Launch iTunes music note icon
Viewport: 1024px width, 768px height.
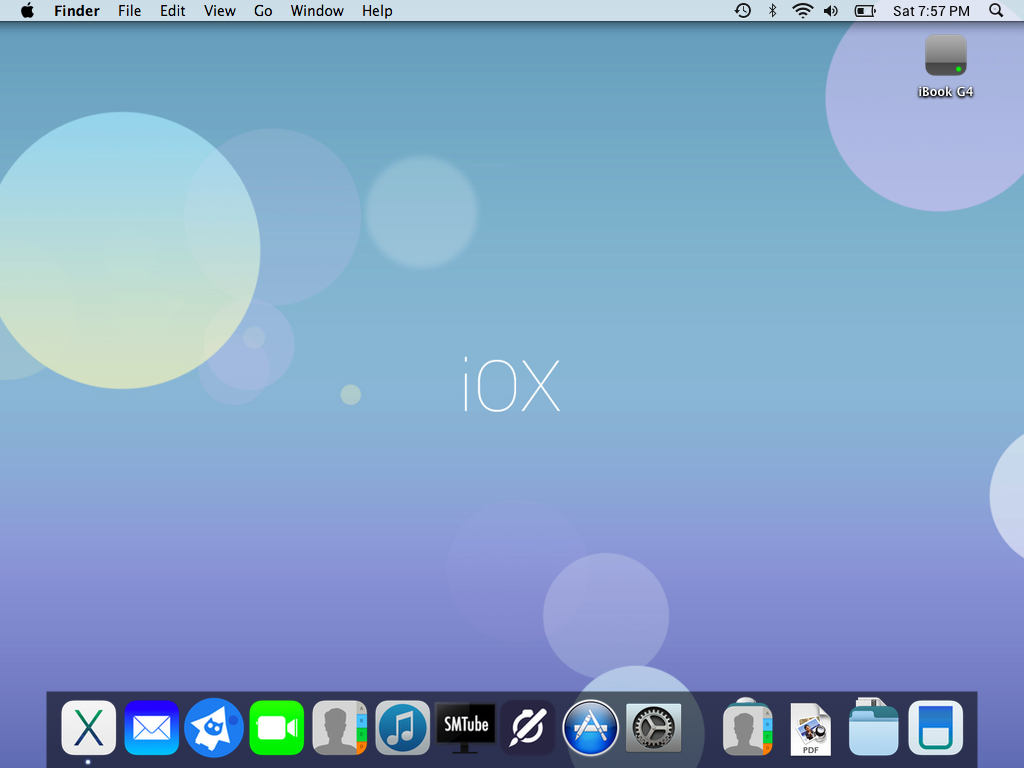click(x=403, y=728)
